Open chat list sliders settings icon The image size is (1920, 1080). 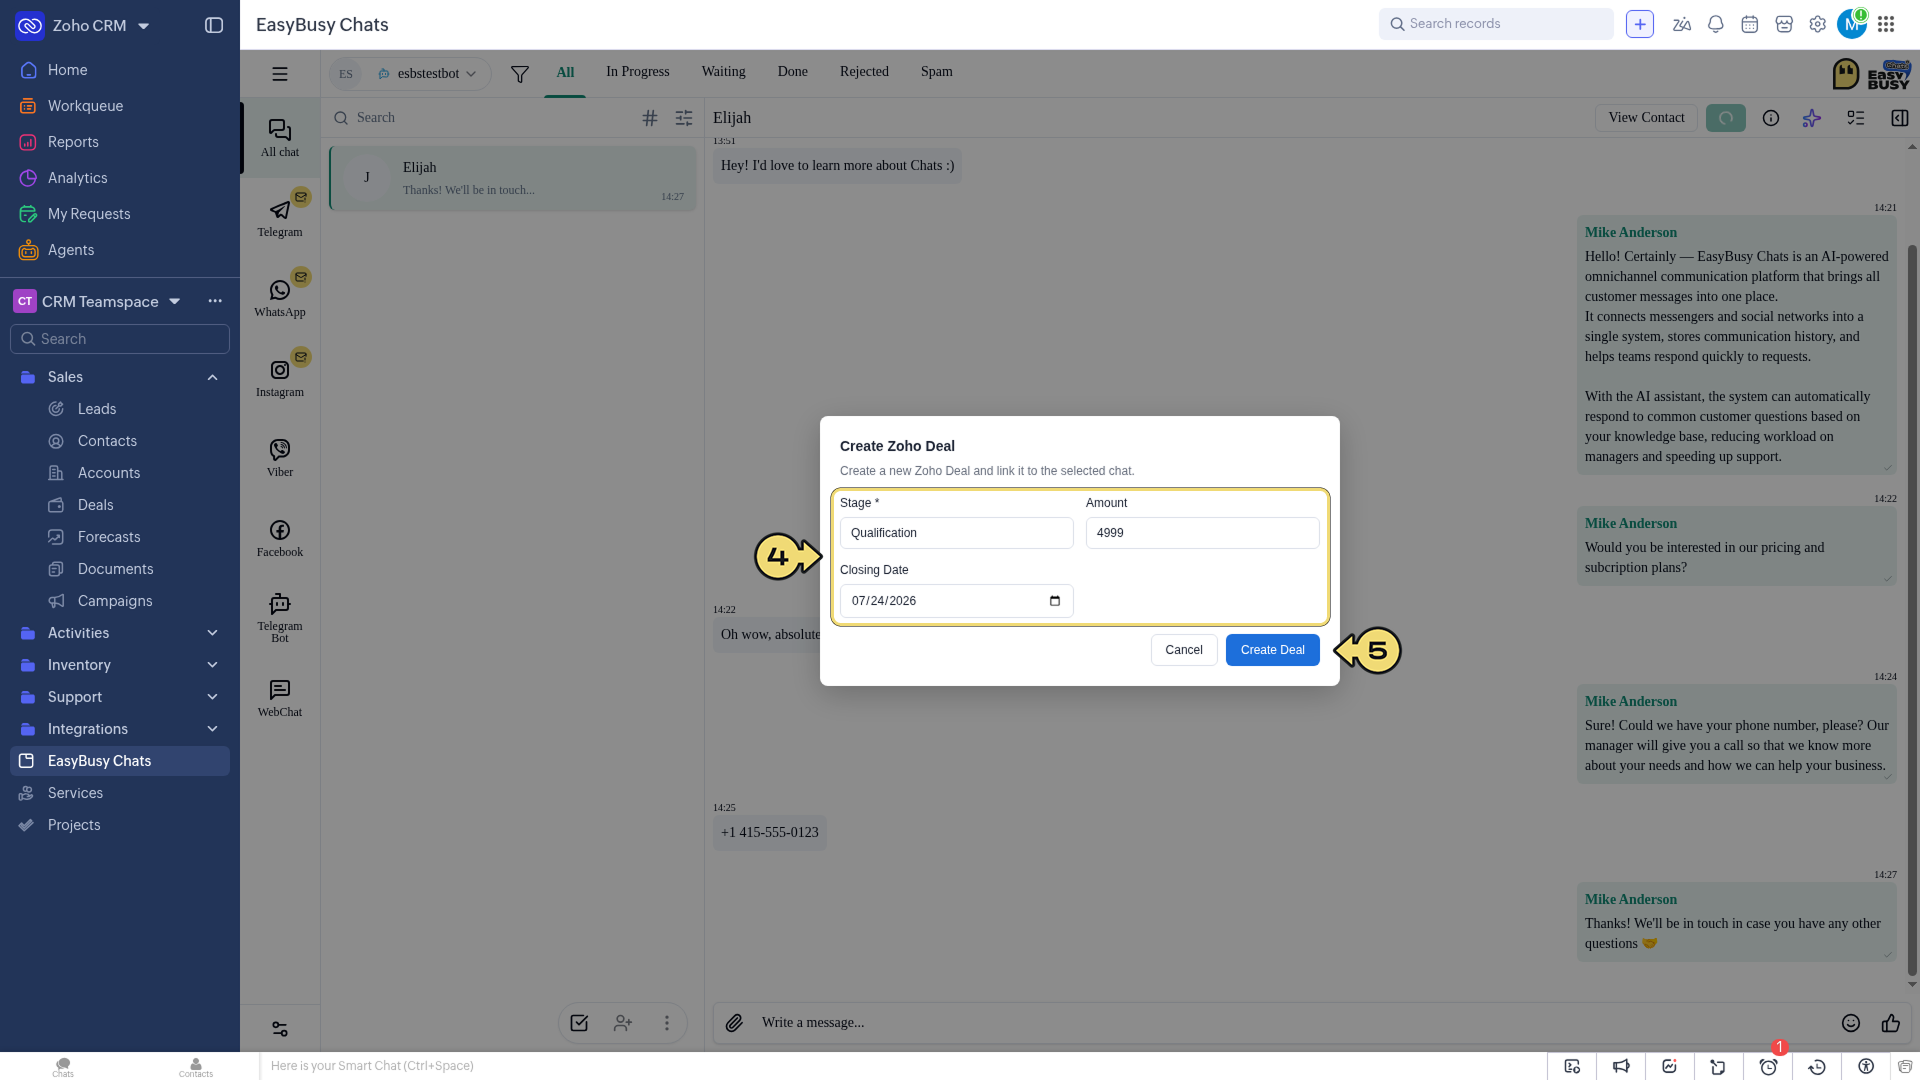[684, 118]
